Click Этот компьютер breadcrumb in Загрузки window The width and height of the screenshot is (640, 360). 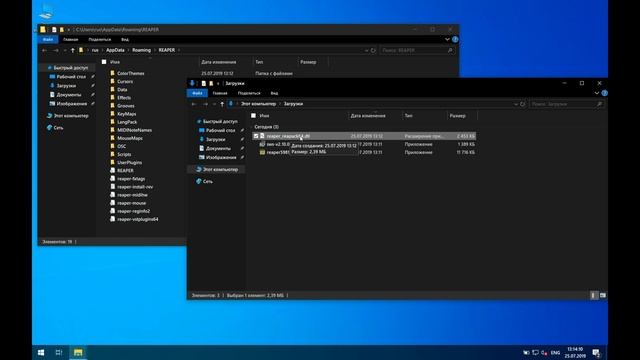tap(258, 104)
